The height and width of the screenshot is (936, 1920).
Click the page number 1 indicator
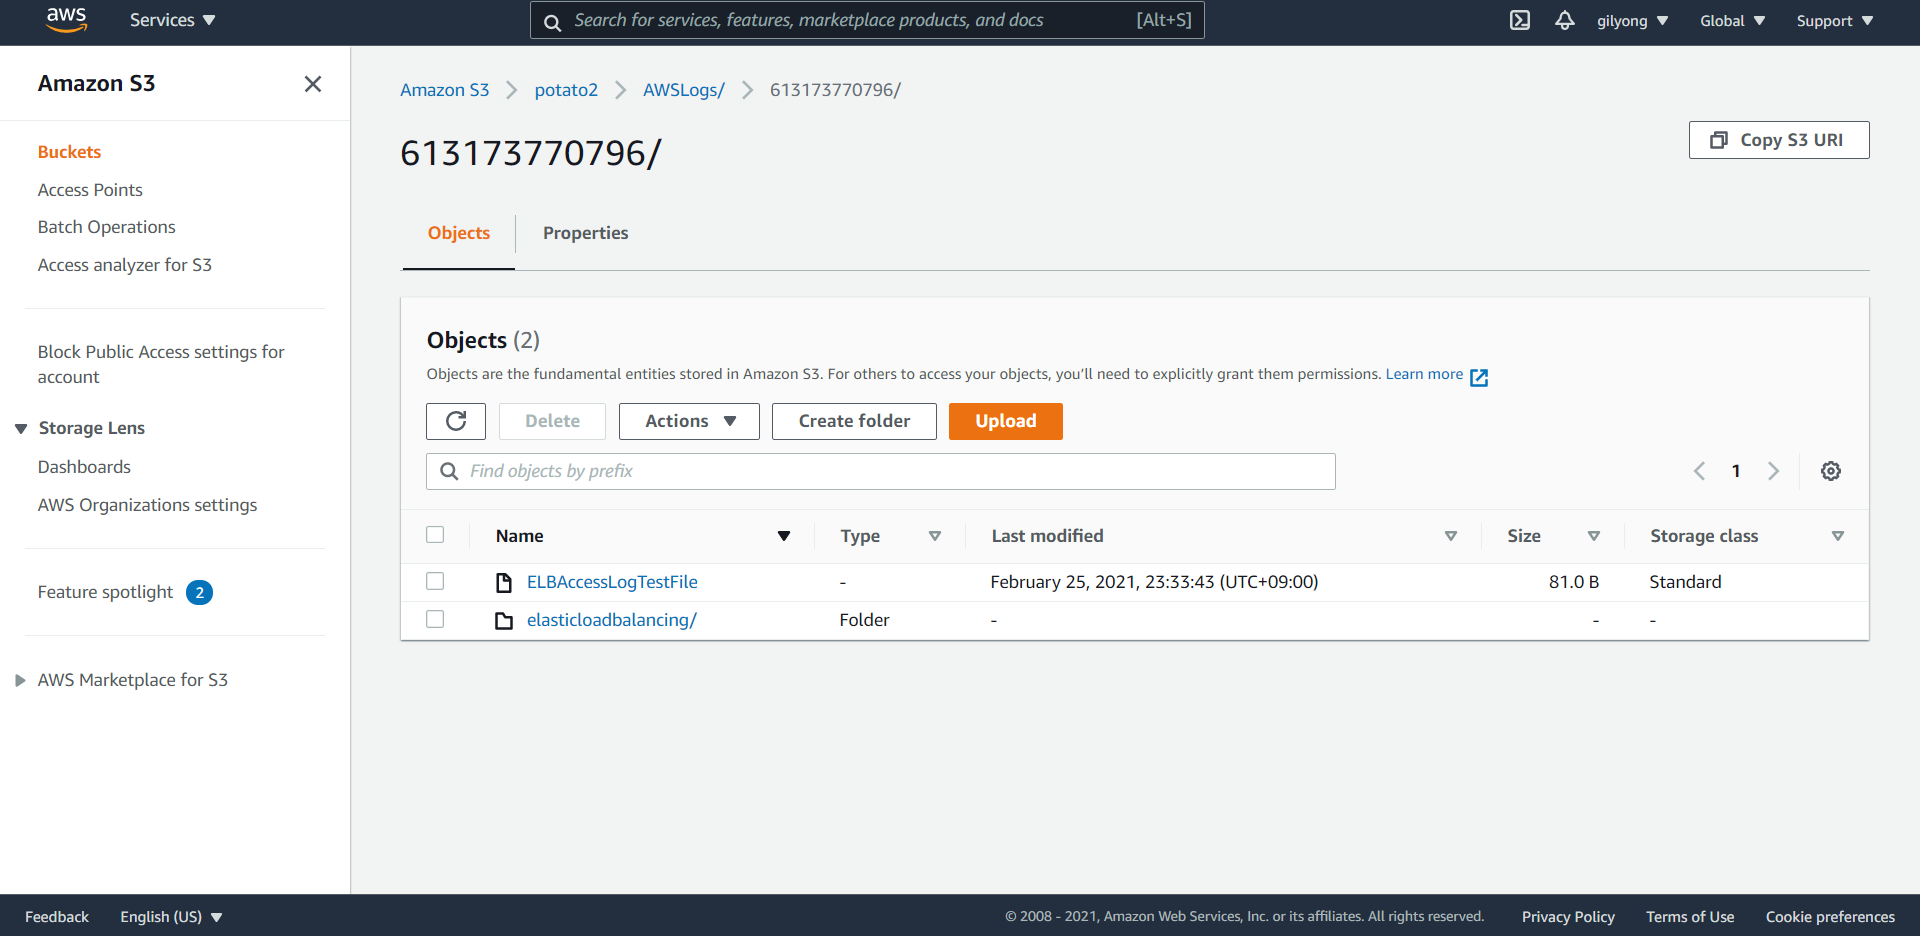(1736, 471)
